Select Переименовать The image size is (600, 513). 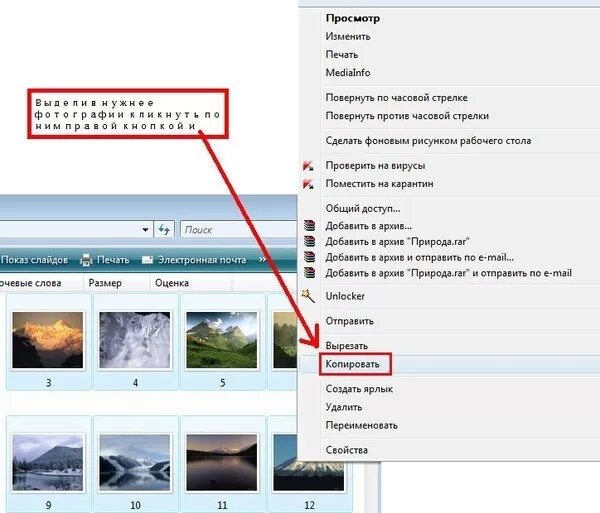[x=362, y=425]
